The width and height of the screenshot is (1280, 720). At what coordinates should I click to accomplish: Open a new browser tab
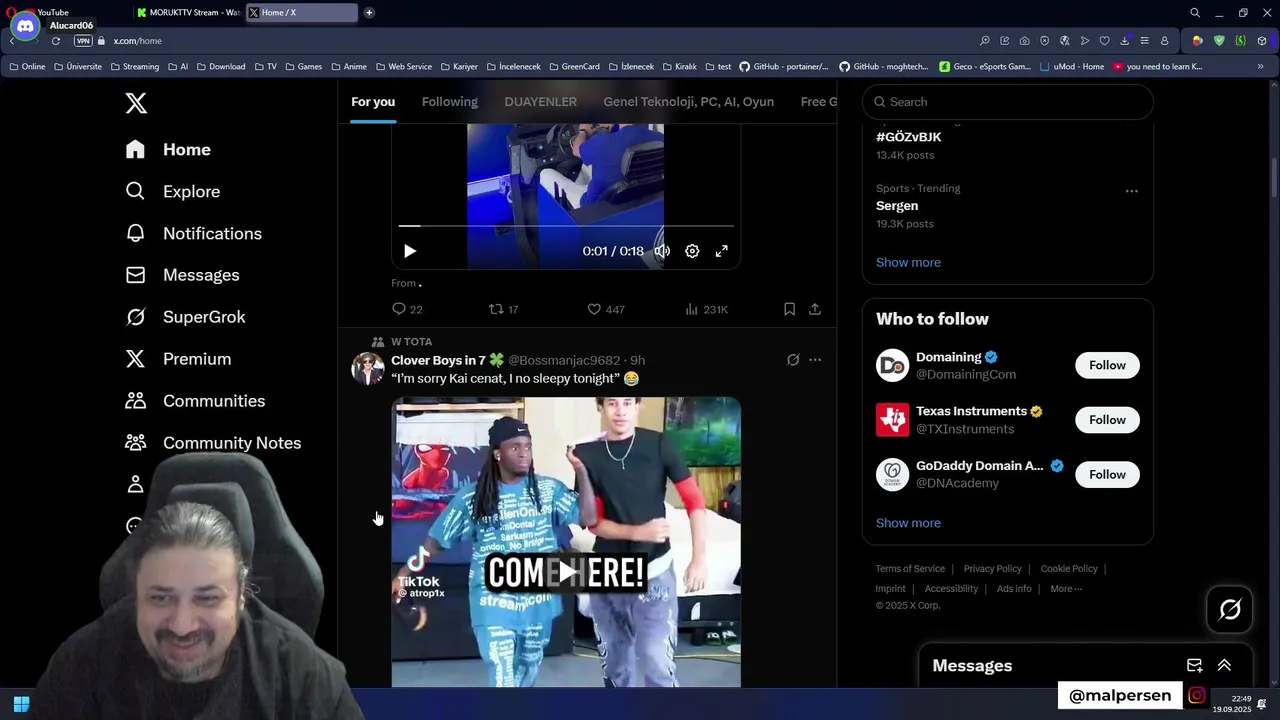pos(369,13)
